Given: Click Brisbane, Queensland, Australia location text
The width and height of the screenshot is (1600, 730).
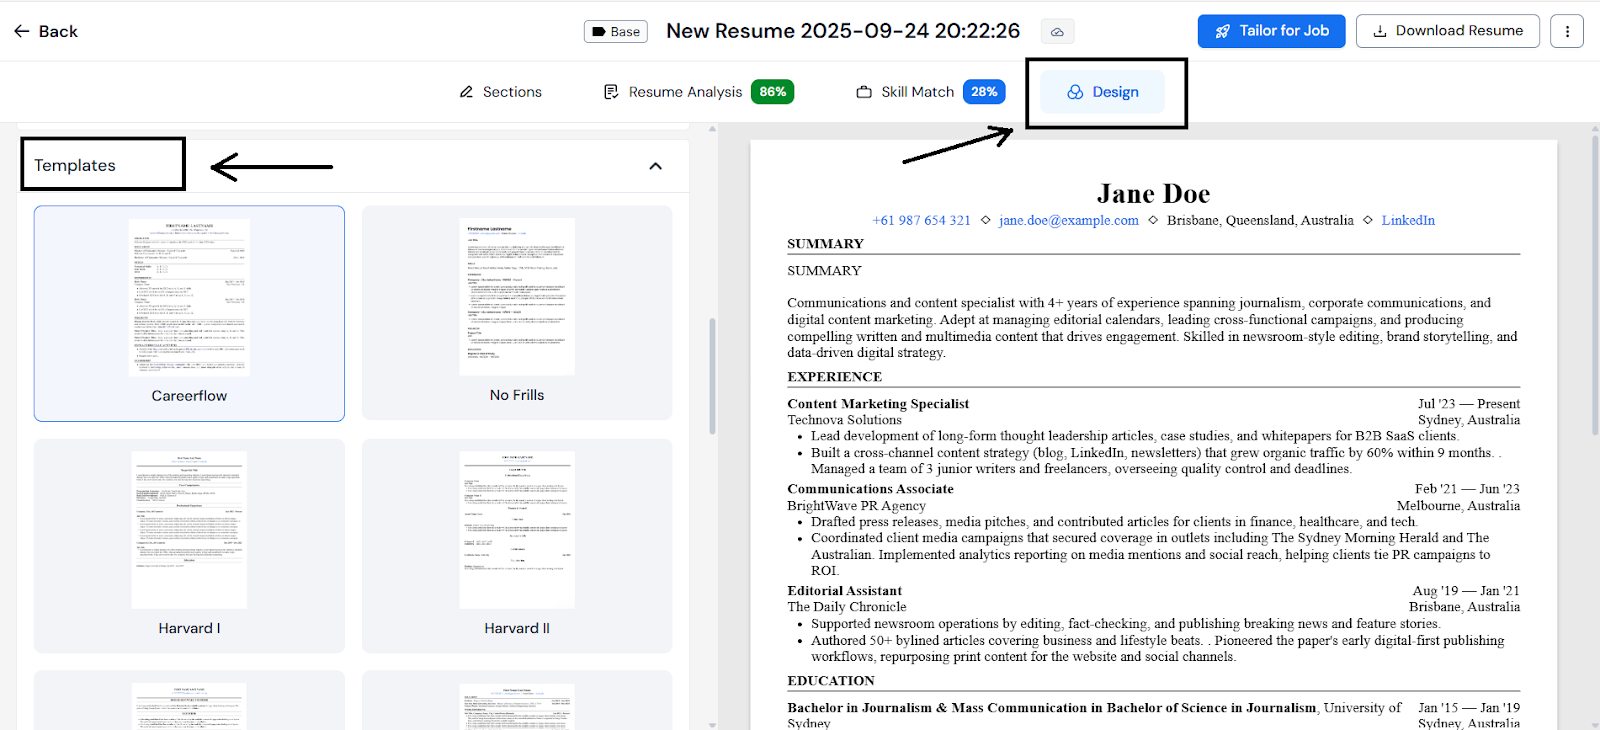Looking at the screenshot, I should pyautogui.click(x=1260, y=221).
